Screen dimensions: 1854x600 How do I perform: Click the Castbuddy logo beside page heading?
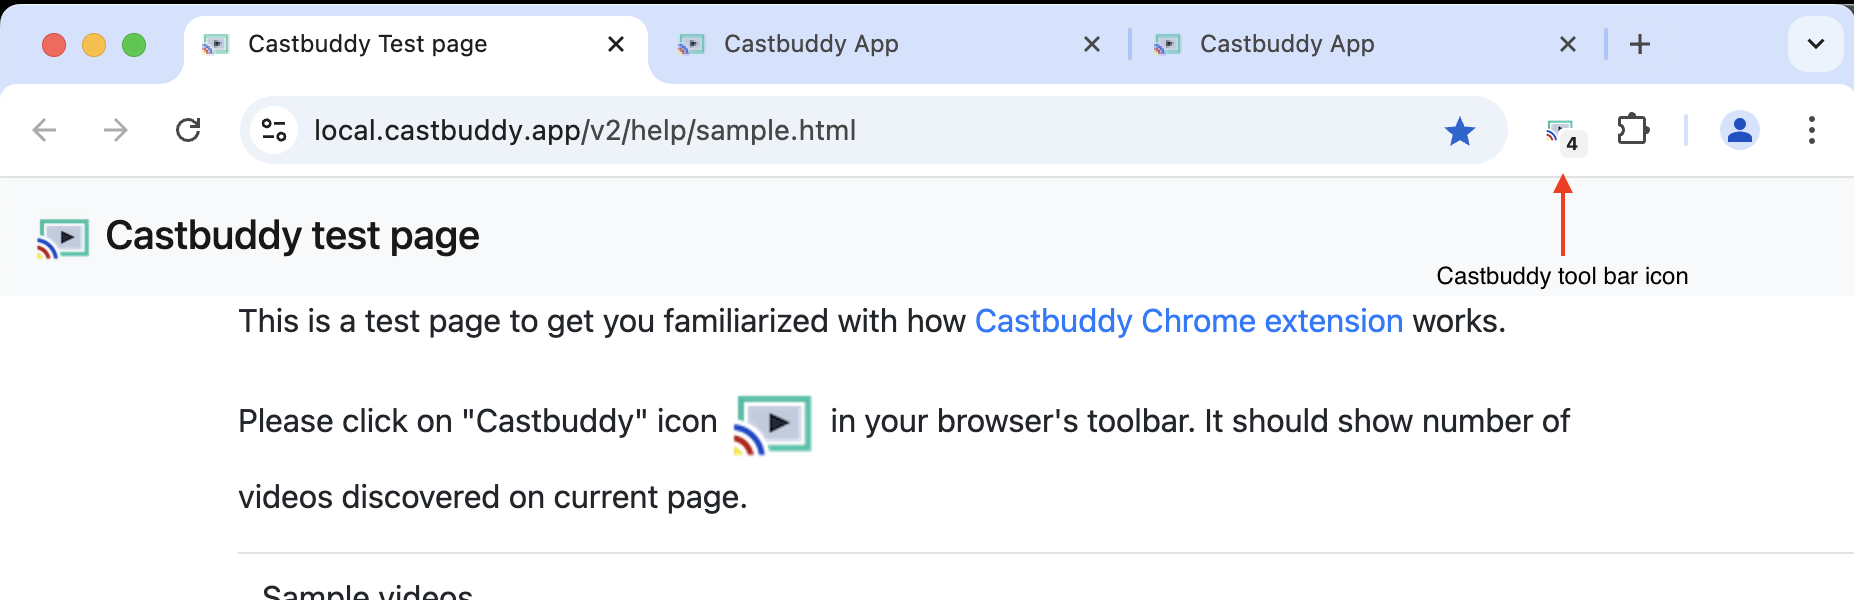click(x=63, y=238)
